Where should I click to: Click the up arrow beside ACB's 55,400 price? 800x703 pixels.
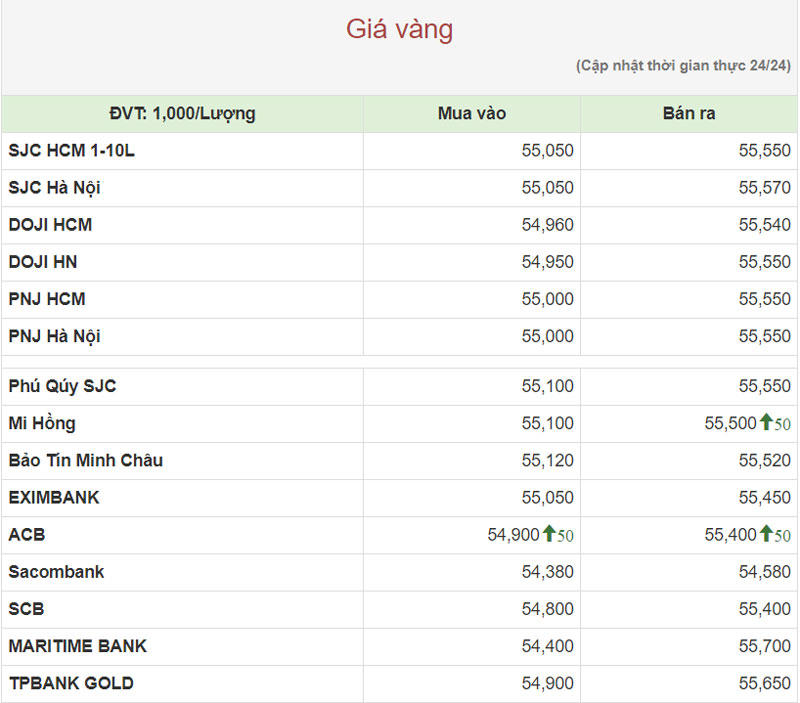coord(766,535)
